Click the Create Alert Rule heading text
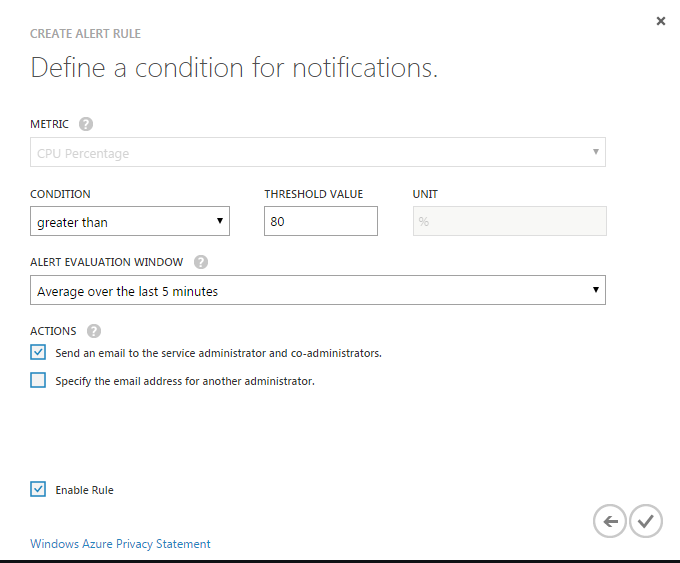This screenshot has height=563, width=680. (x=85, y=34)
